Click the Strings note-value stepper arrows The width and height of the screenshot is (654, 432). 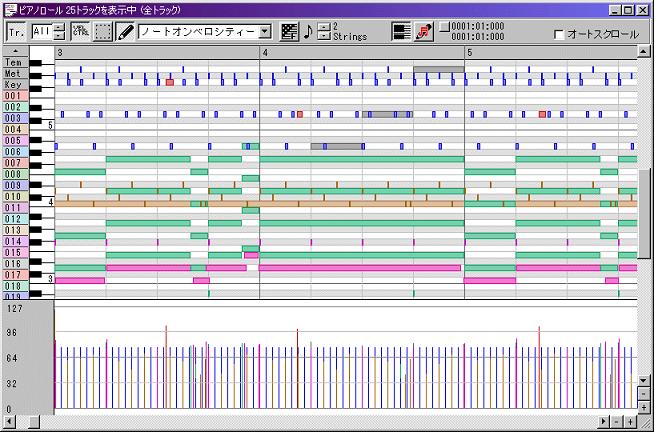point(324,32)
